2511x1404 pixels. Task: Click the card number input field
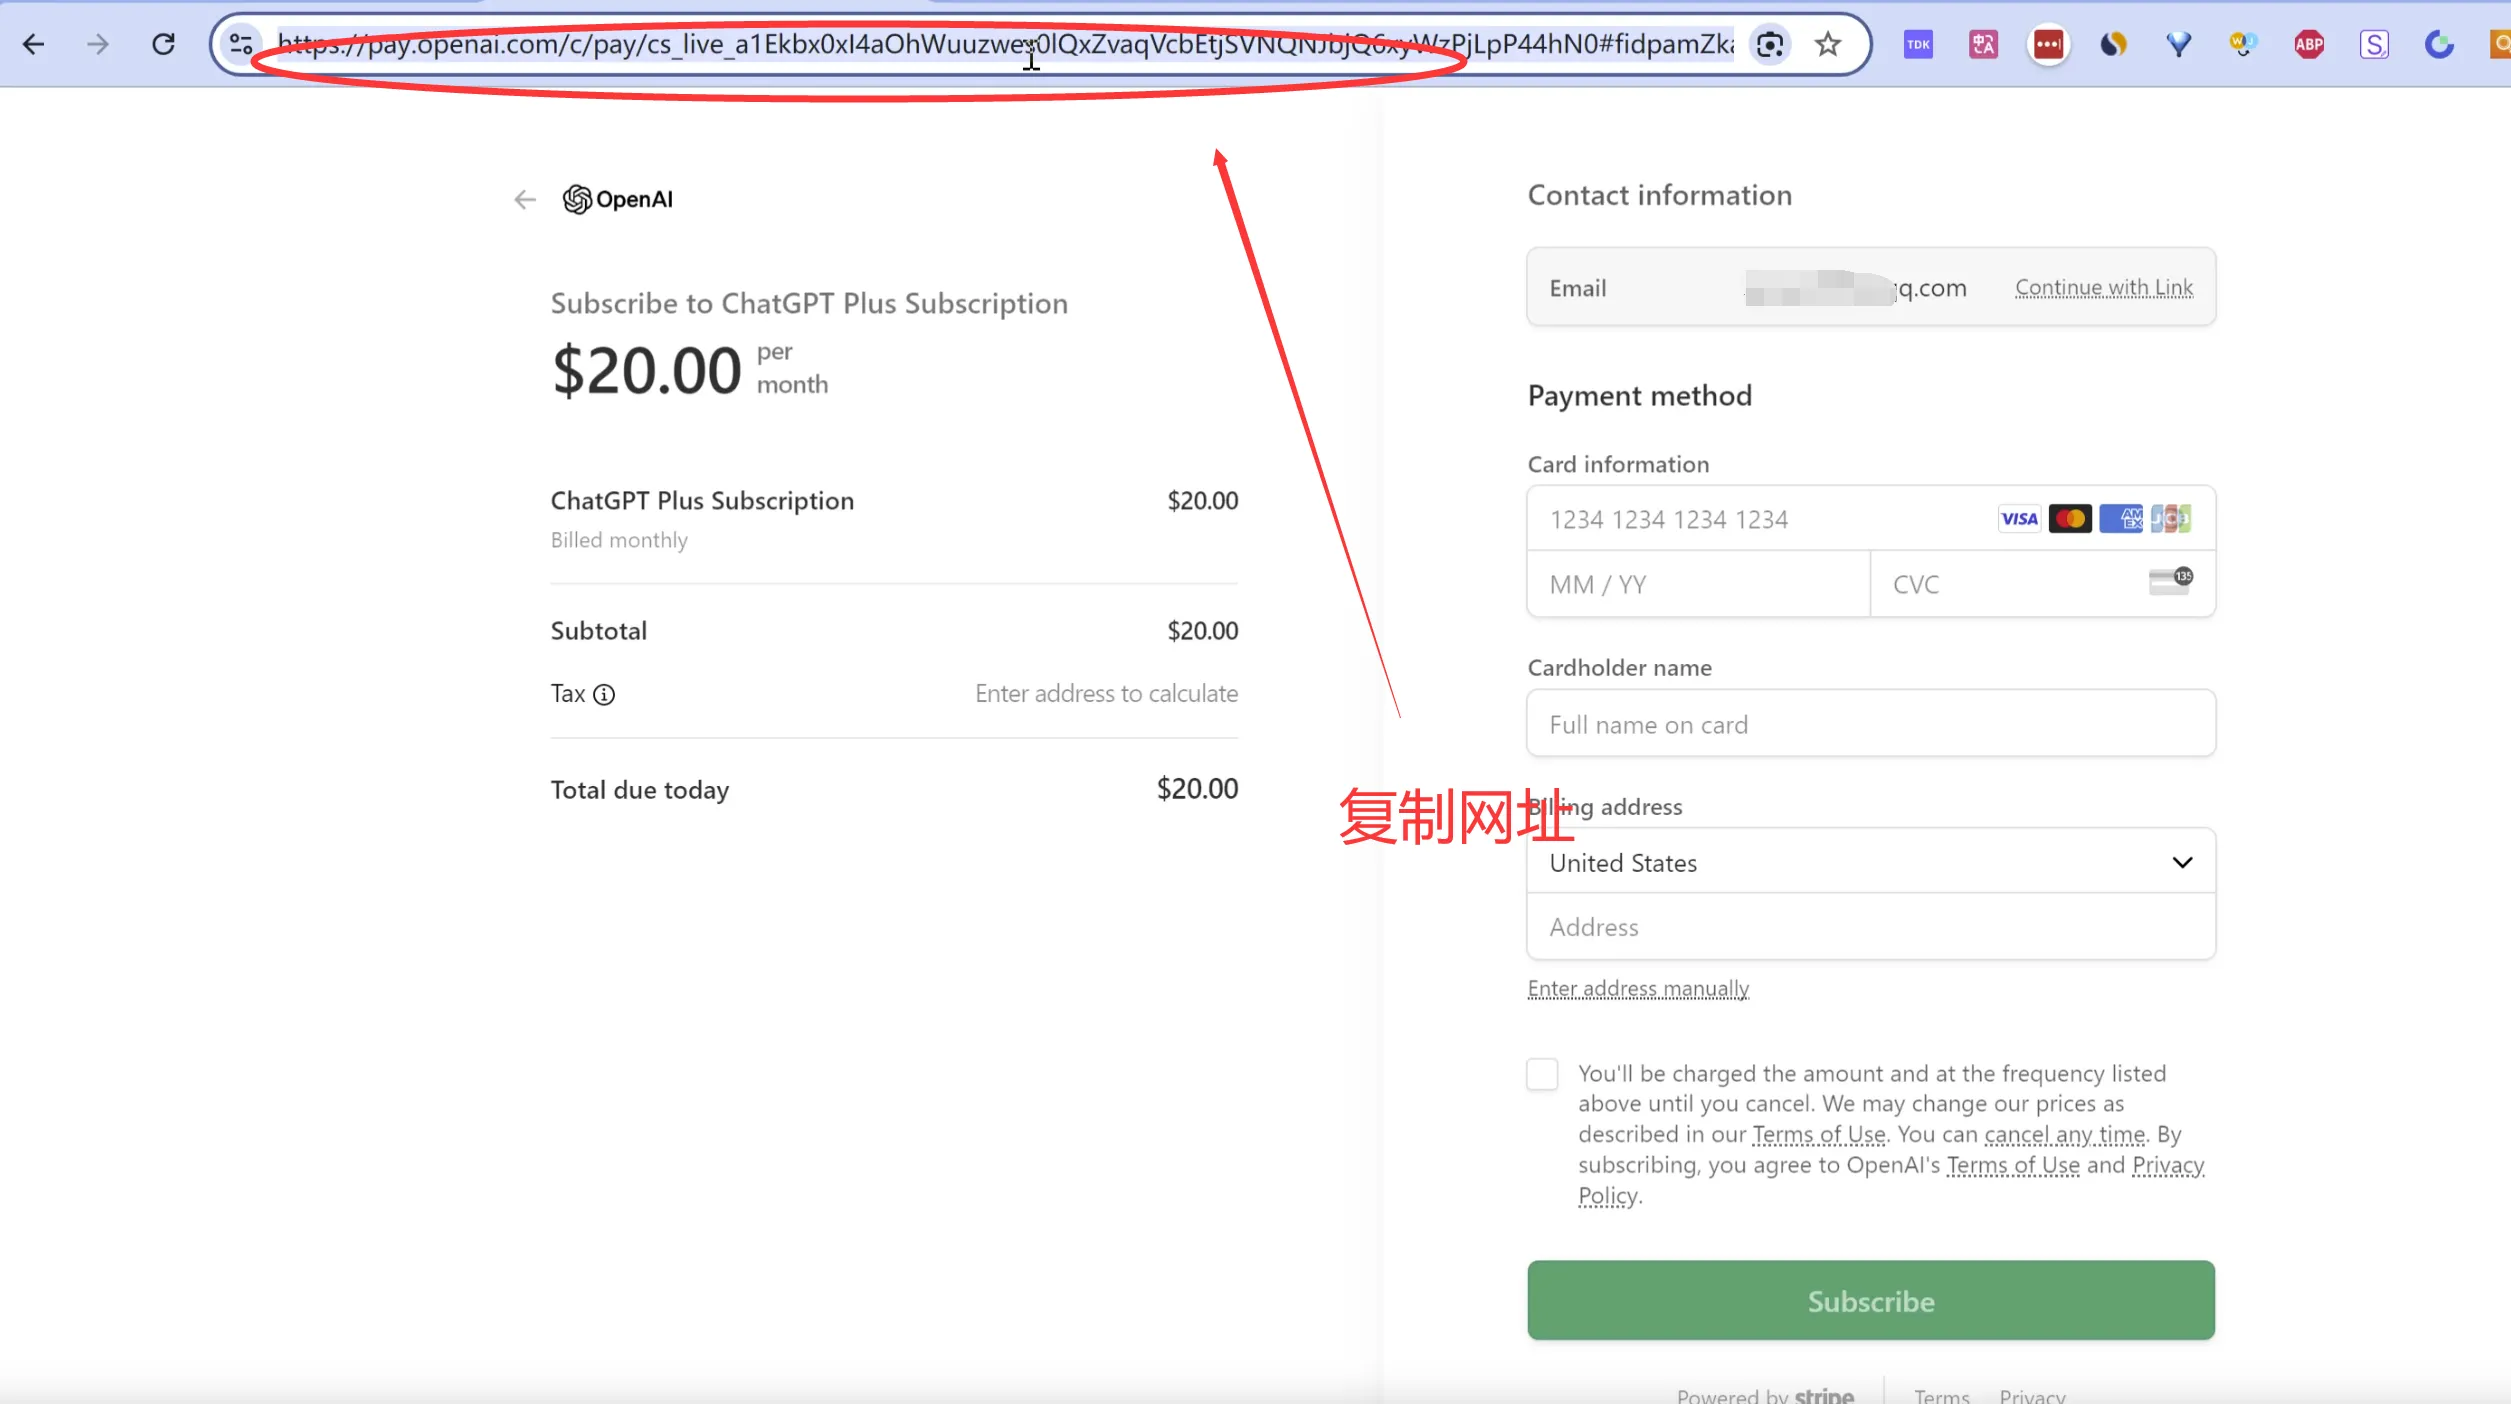[1760, 519]
